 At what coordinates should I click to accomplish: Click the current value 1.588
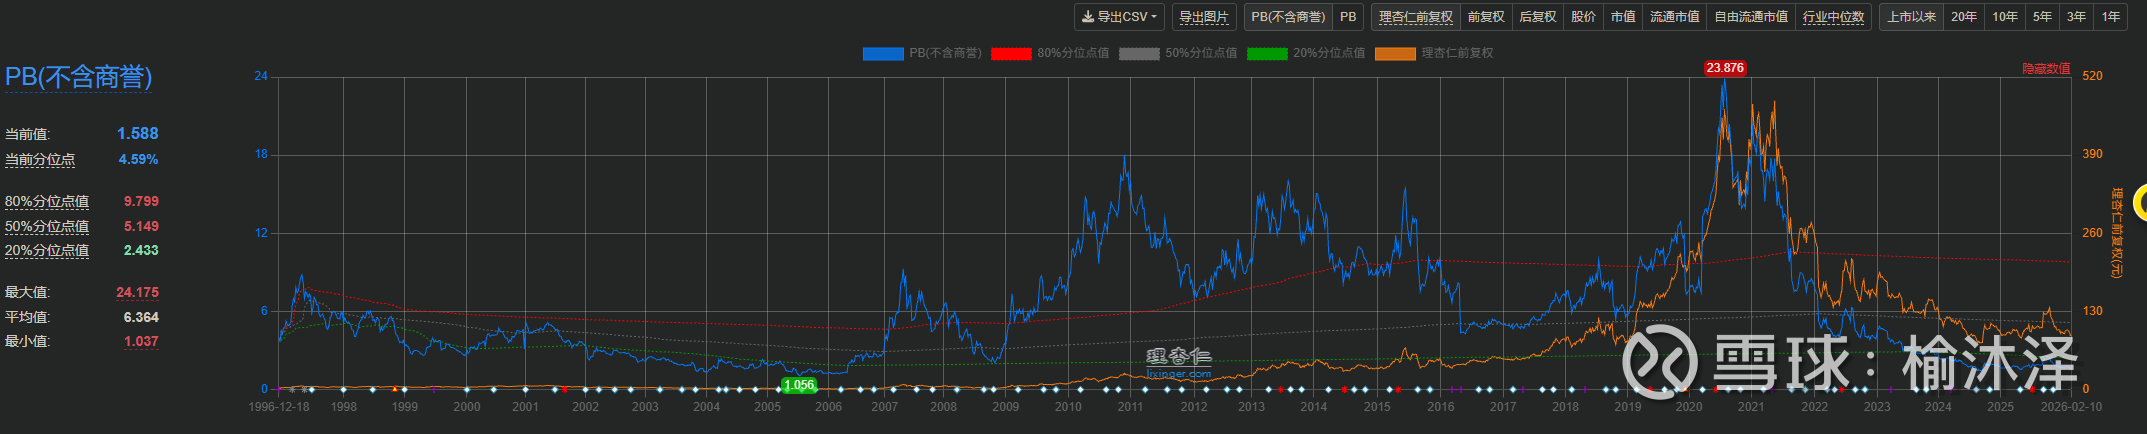[137, 134]
